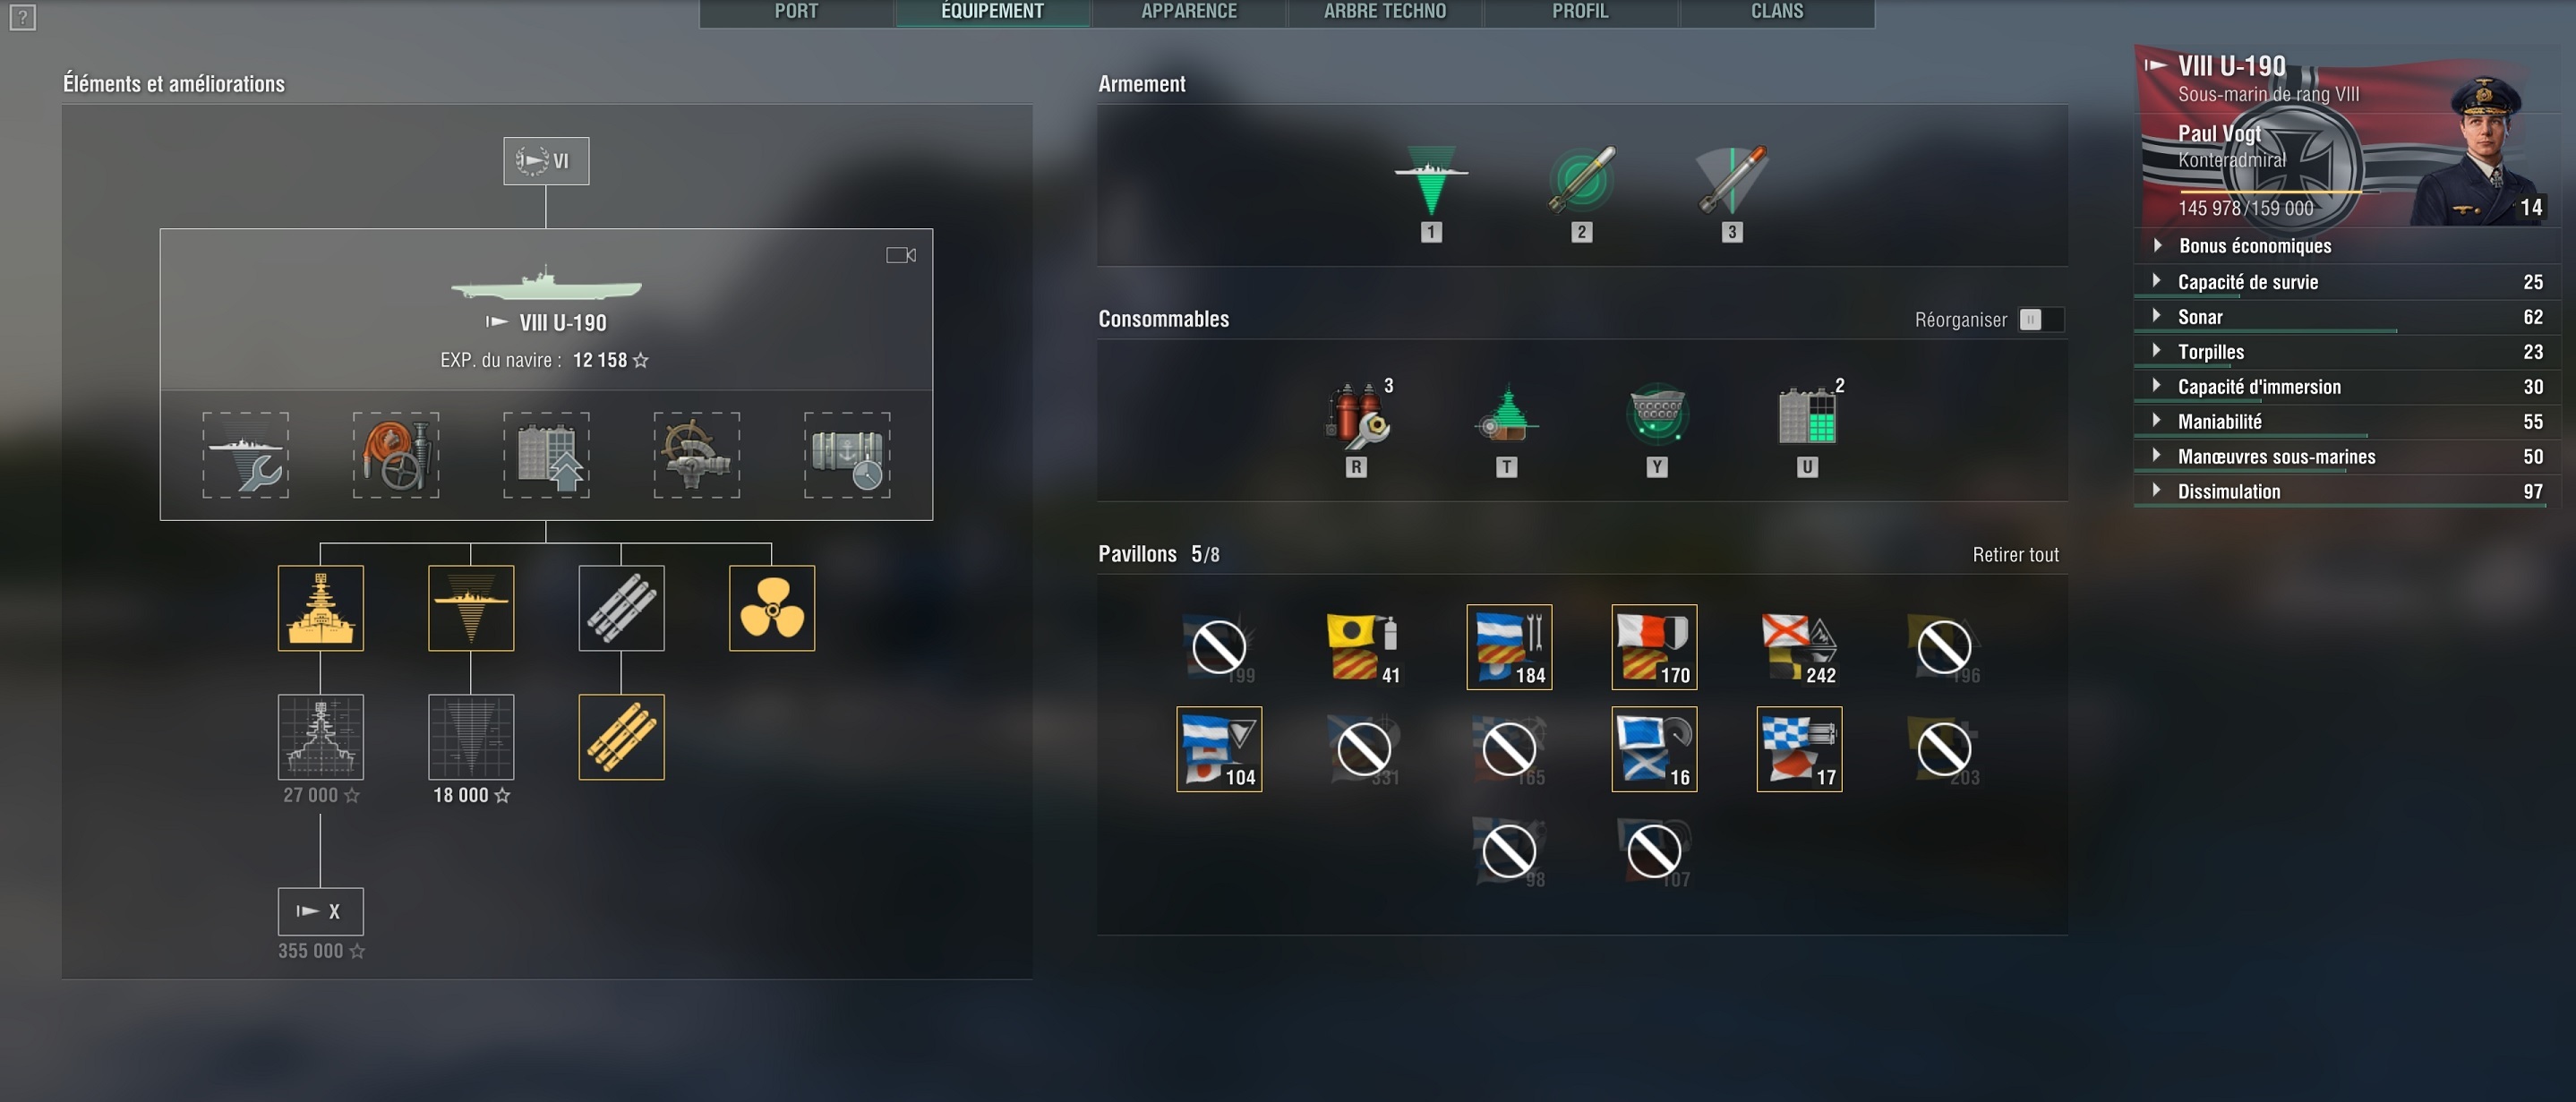Image resolution: width=2576 pixels, height=1102 pixels.
Task: Open the ARBRE TECHNO tab
Action: click(x=1384, y=12)
